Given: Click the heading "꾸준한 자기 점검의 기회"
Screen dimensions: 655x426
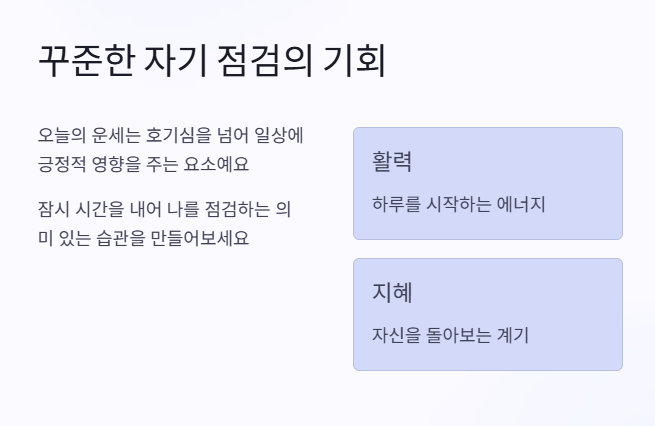Looking at the screenshot, I should 212,61.
